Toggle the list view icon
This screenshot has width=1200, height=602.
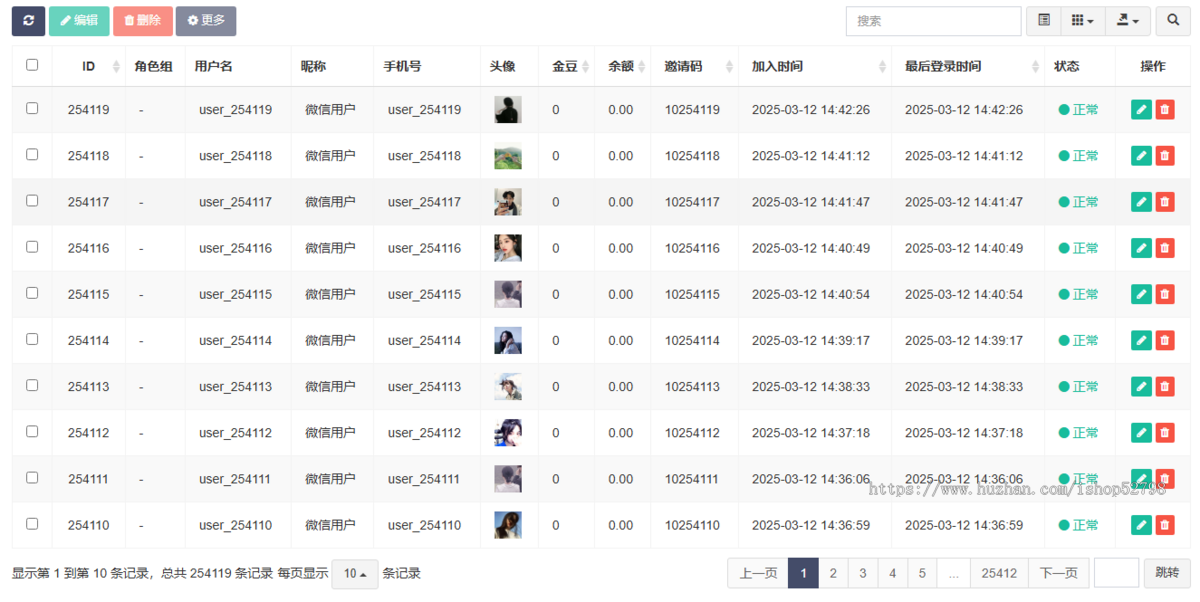(x=1044, y=21)
